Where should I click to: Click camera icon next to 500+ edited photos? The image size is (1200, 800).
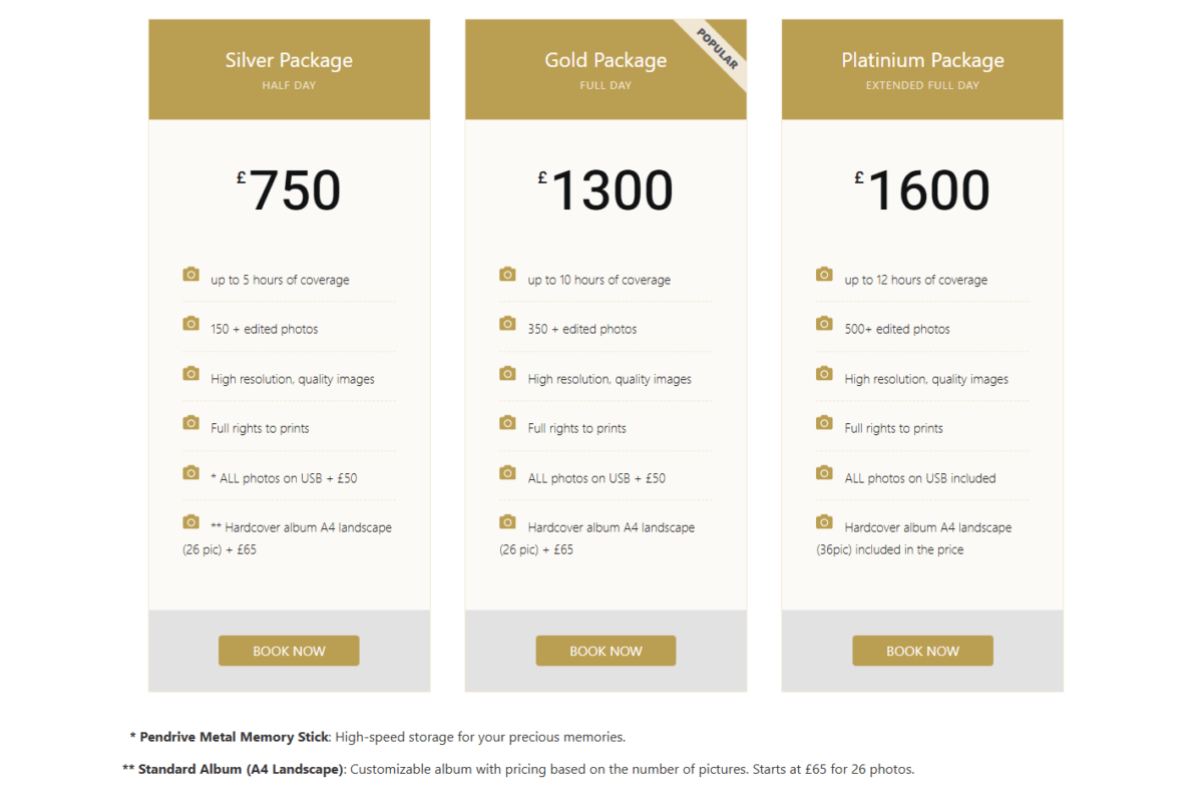[825, 324]
